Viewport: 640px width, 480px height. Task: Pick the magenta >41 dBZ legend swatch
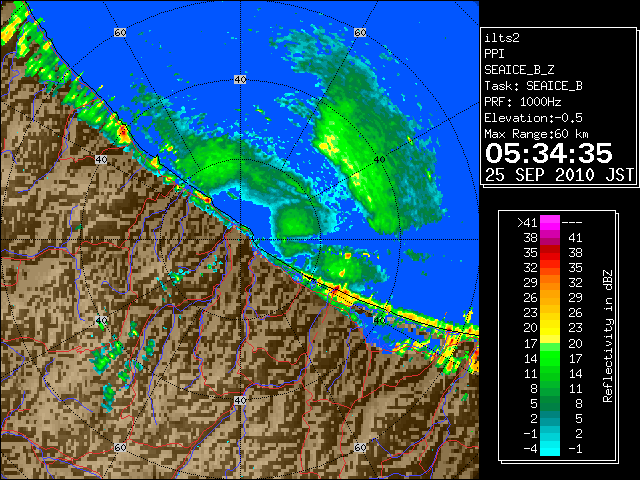click(550, 223)
